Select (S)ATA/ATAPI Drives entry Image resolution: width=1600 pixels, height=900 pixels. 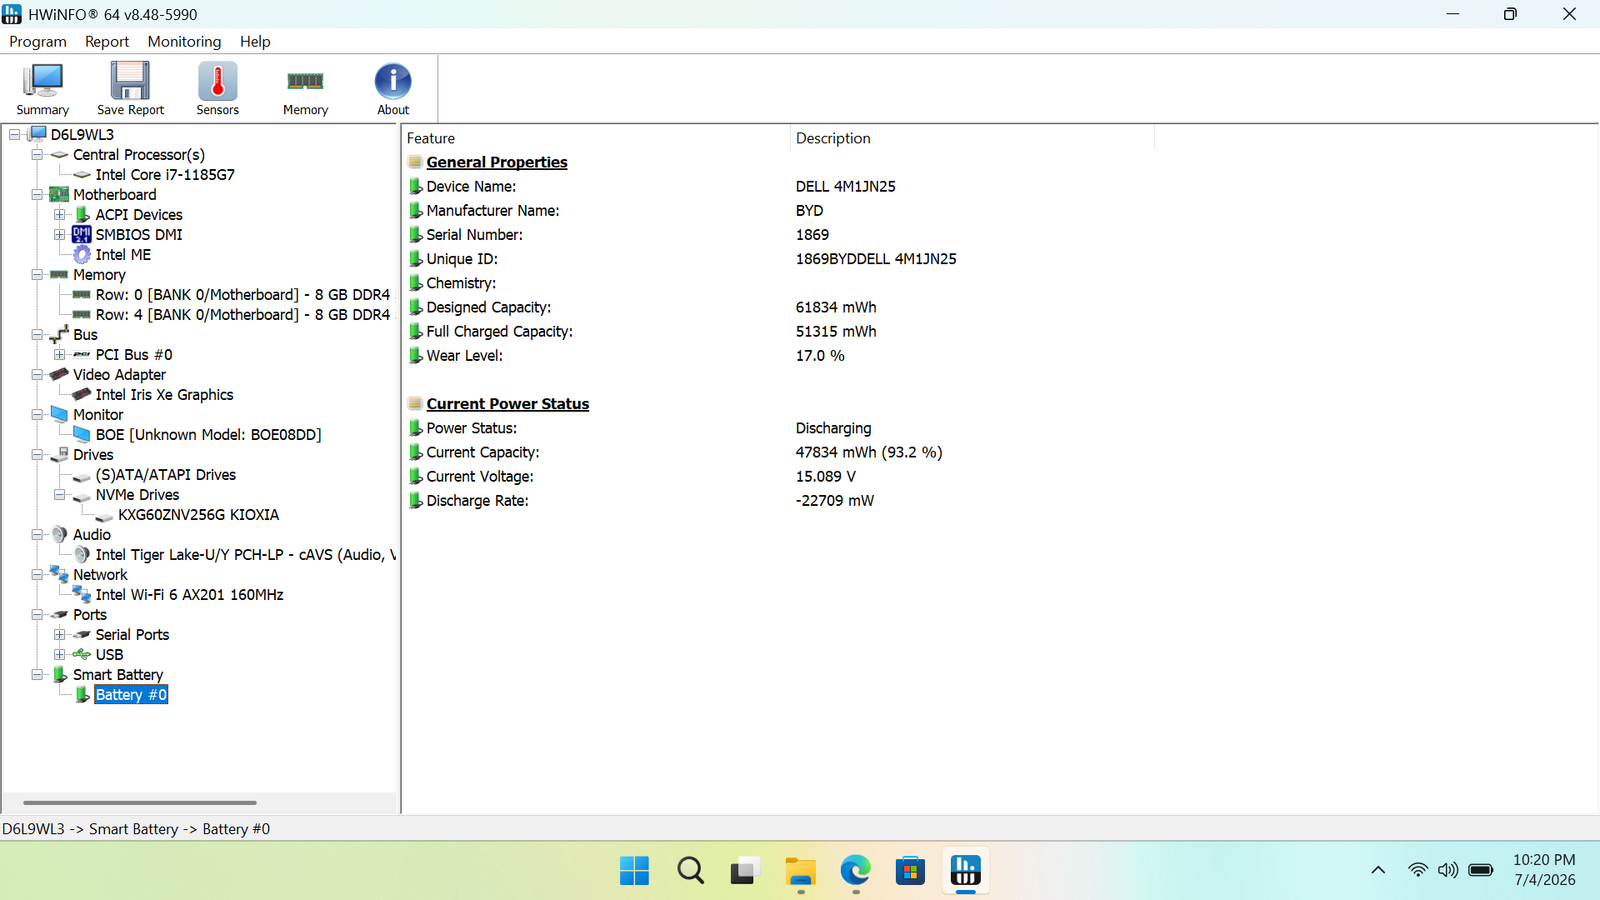tap(165, 475)
